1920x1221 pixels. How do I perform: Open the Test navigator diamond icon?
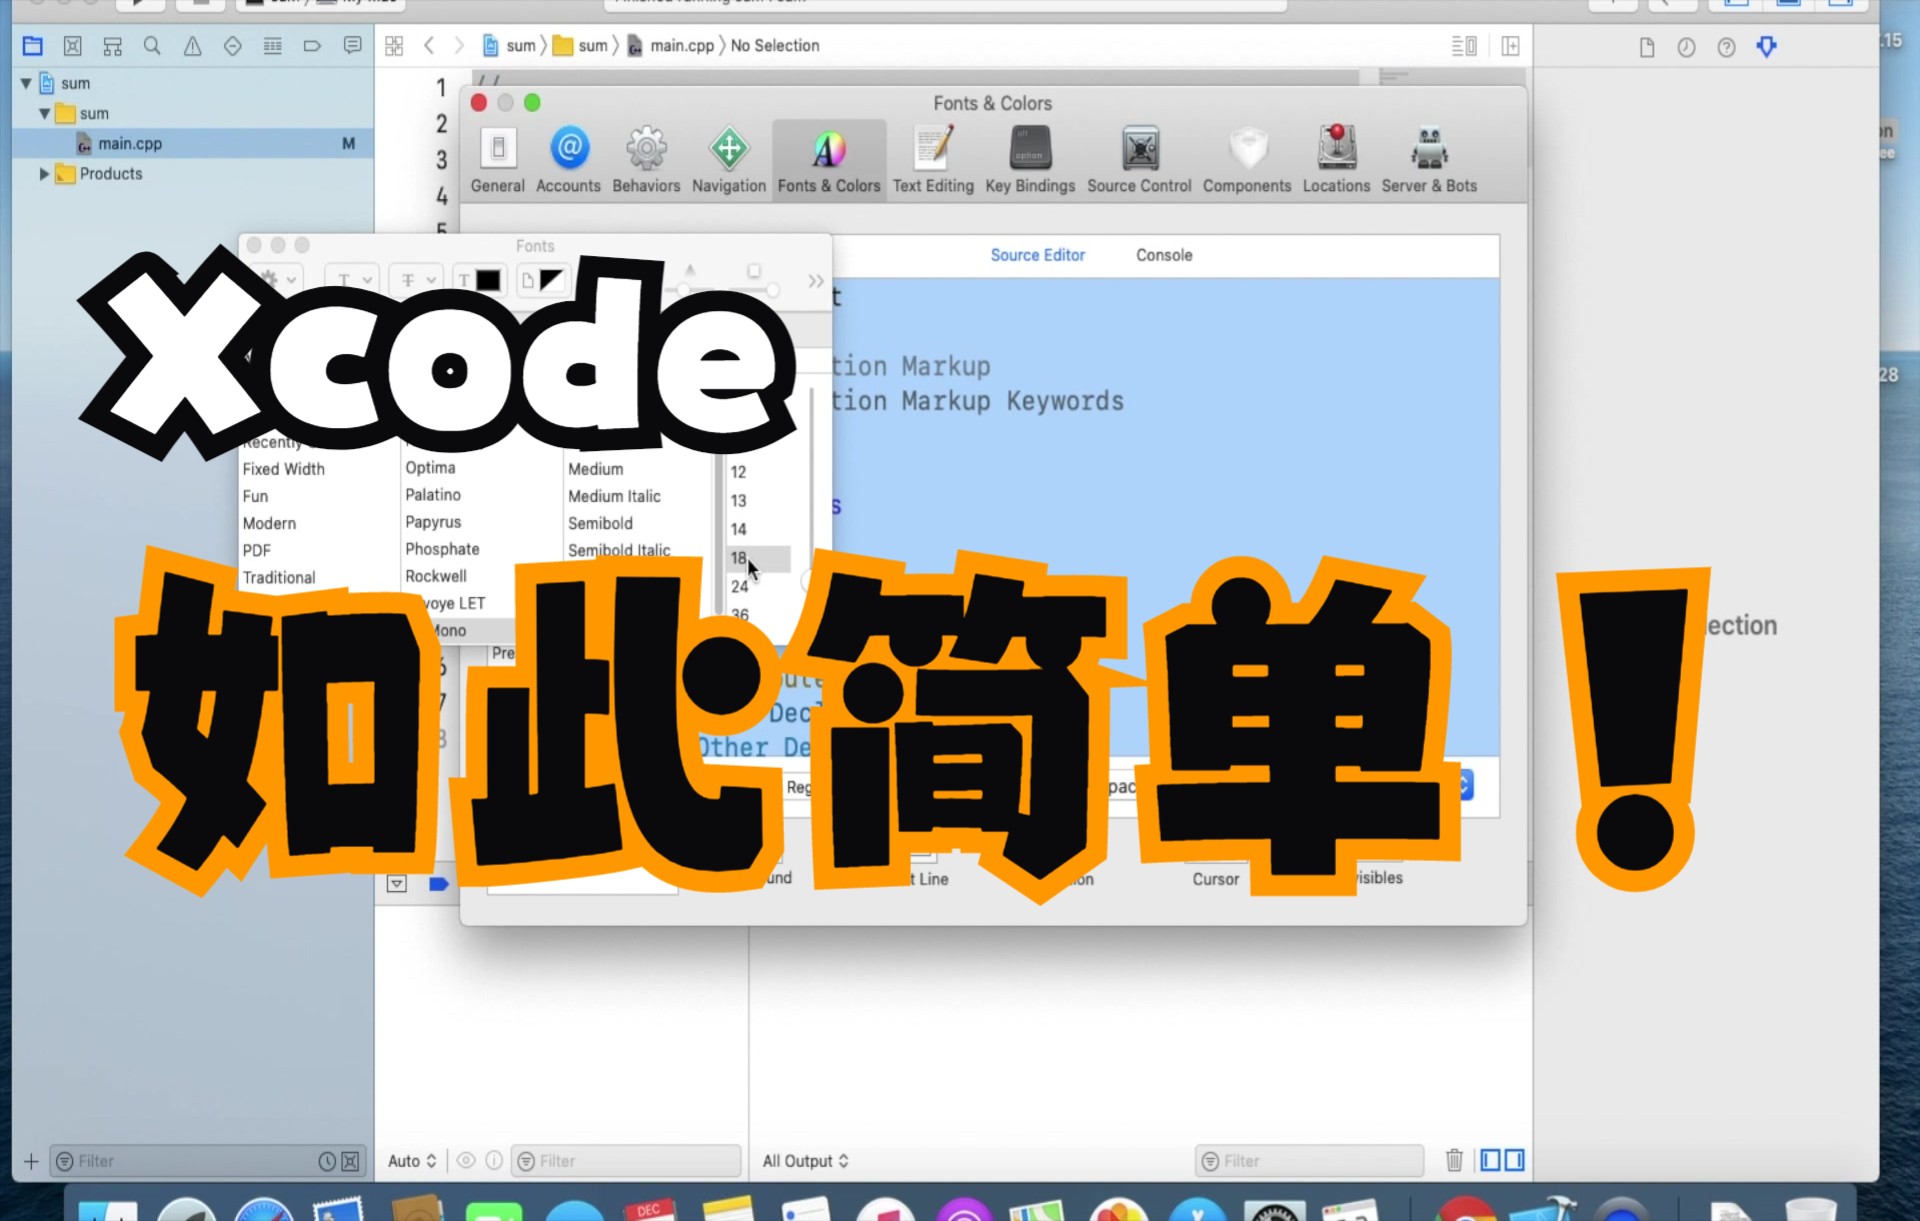233,46
